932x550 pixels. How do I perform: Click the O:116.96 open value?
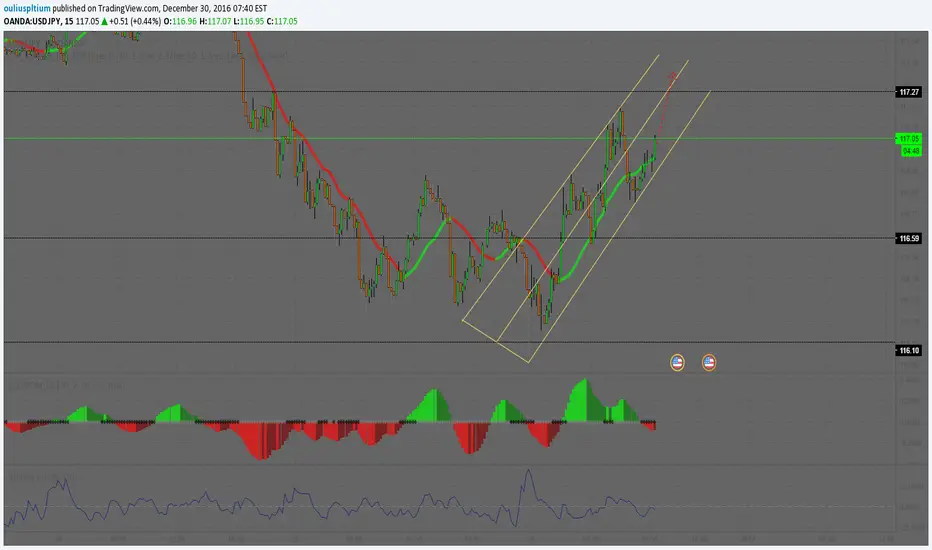[181, 21]
